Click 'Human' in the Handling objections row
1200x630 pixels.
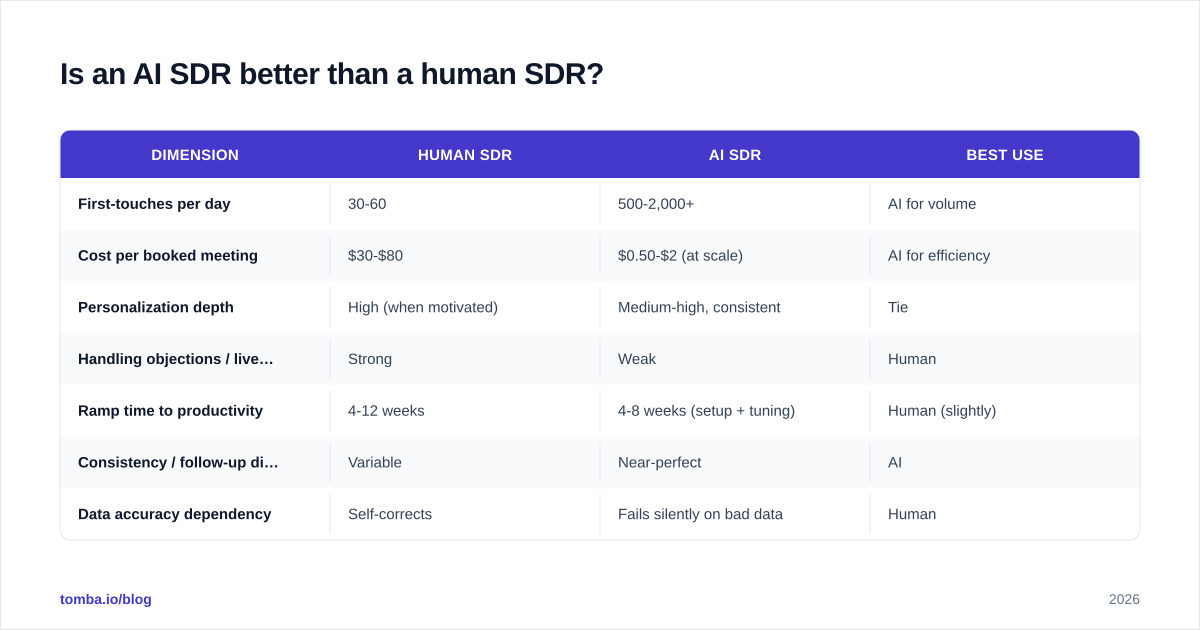(912, 359)
